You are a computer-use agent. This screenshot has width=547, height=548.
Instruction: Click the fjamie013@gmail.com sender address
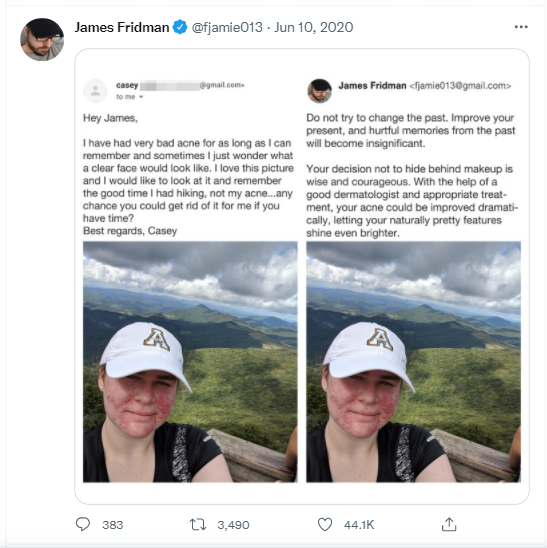pos(460,86)
